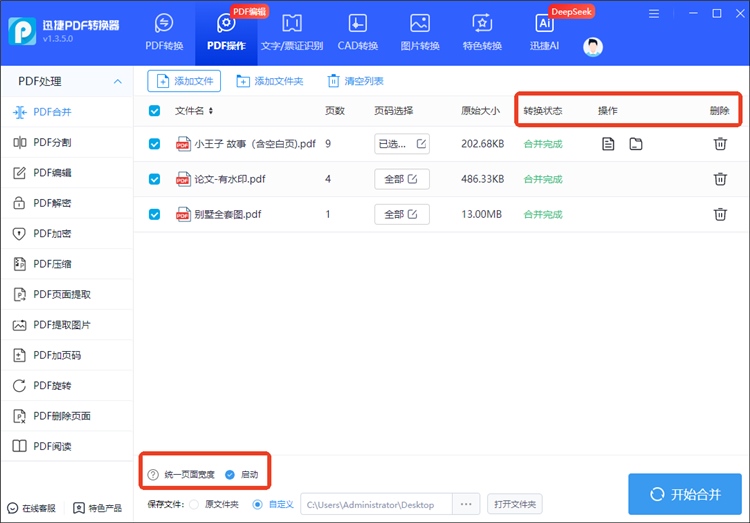750x523 pixels.
Task: Click the user avatar icon
Action: 593,47
